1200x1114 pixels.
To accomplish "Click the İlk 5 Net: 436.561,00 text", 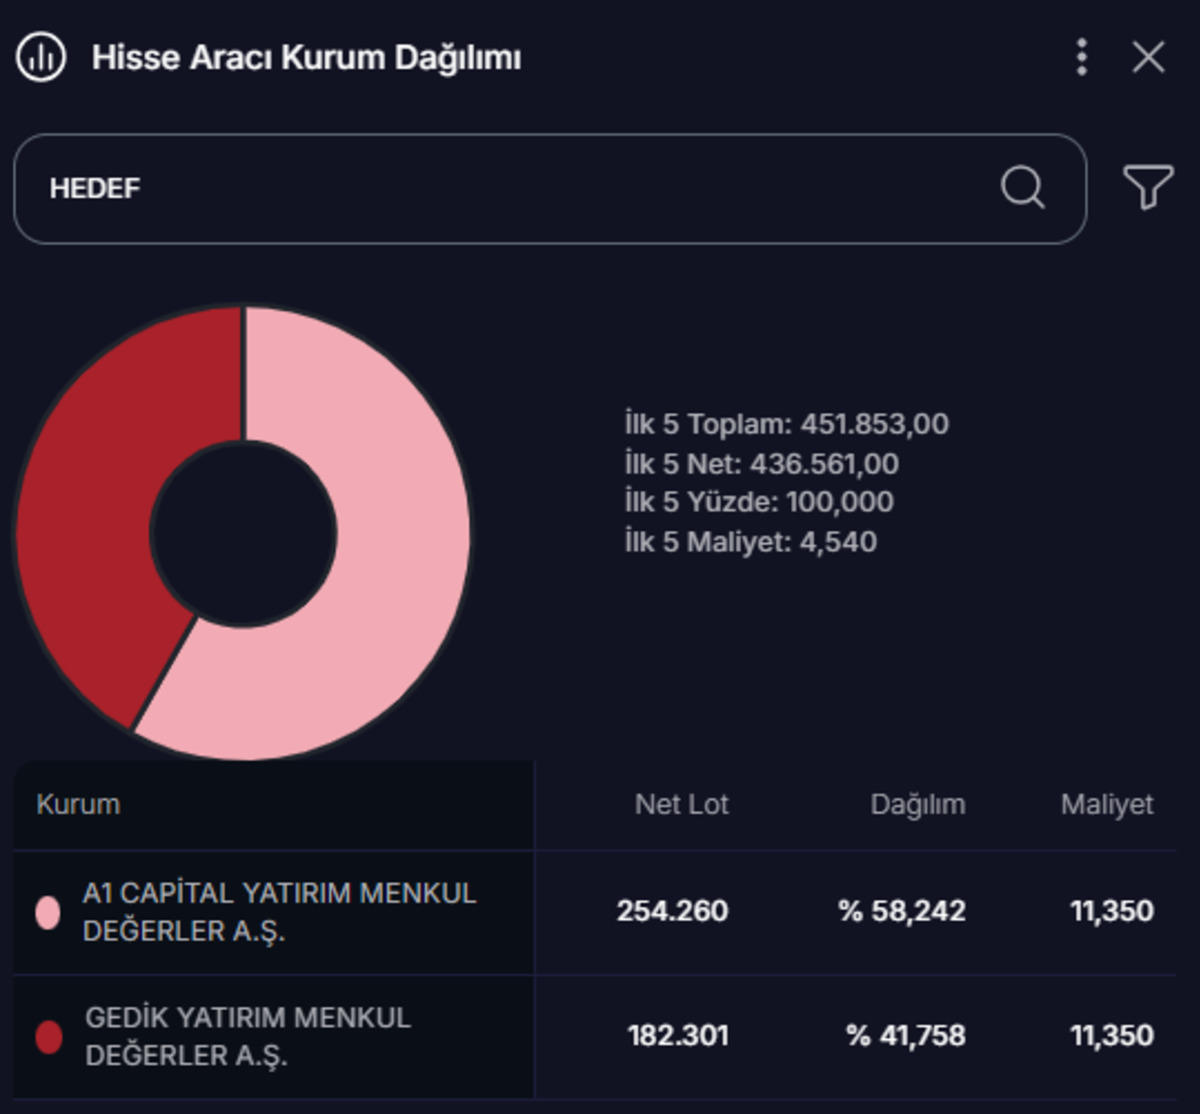I will pyautogui.click(x=762, y=464).
